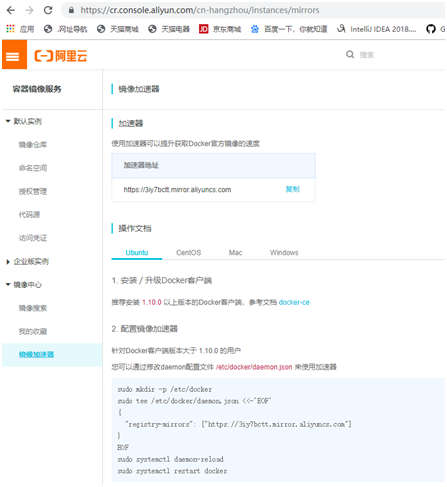447x487 pixels.
Task: Switch to the Ubuntu tab
Action: (x=137, y=253)
